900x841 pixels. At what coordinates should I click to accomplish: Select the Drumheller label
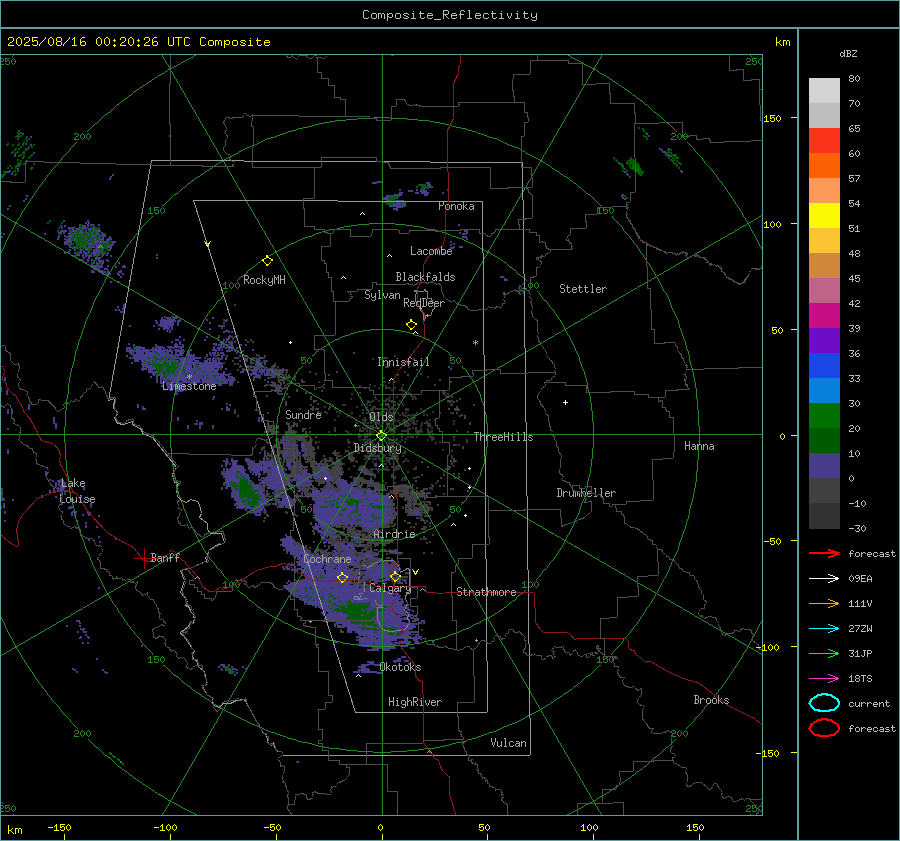click(586, 493)
